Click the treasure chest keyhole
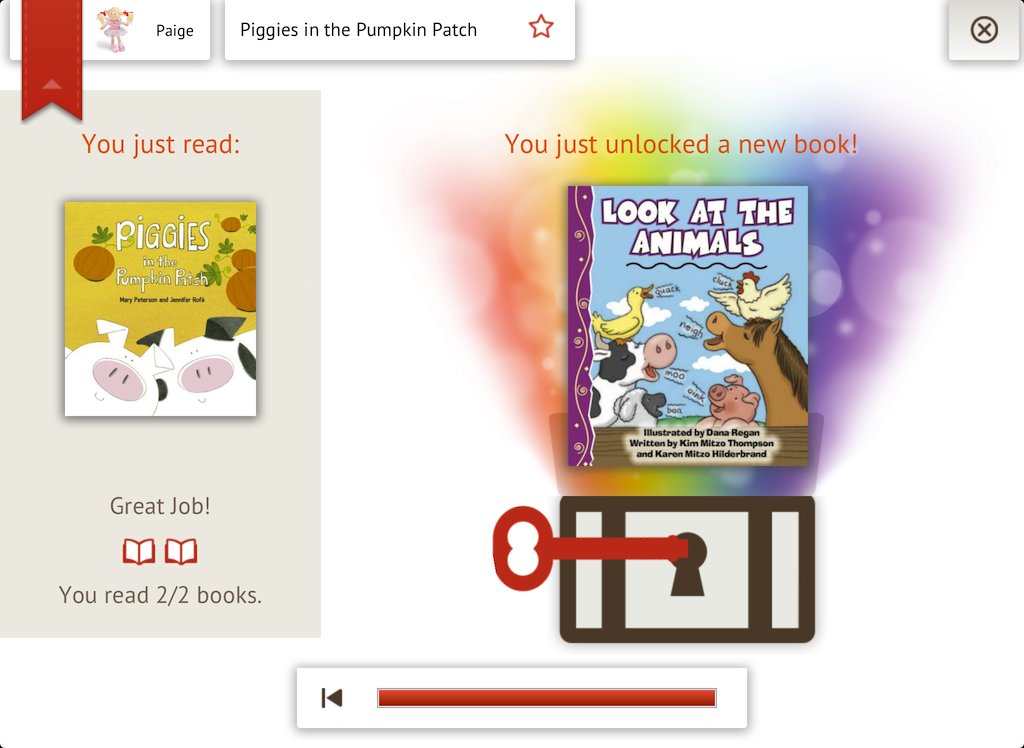The width and height of the screenshot is (1024, 748). [688, 564]
